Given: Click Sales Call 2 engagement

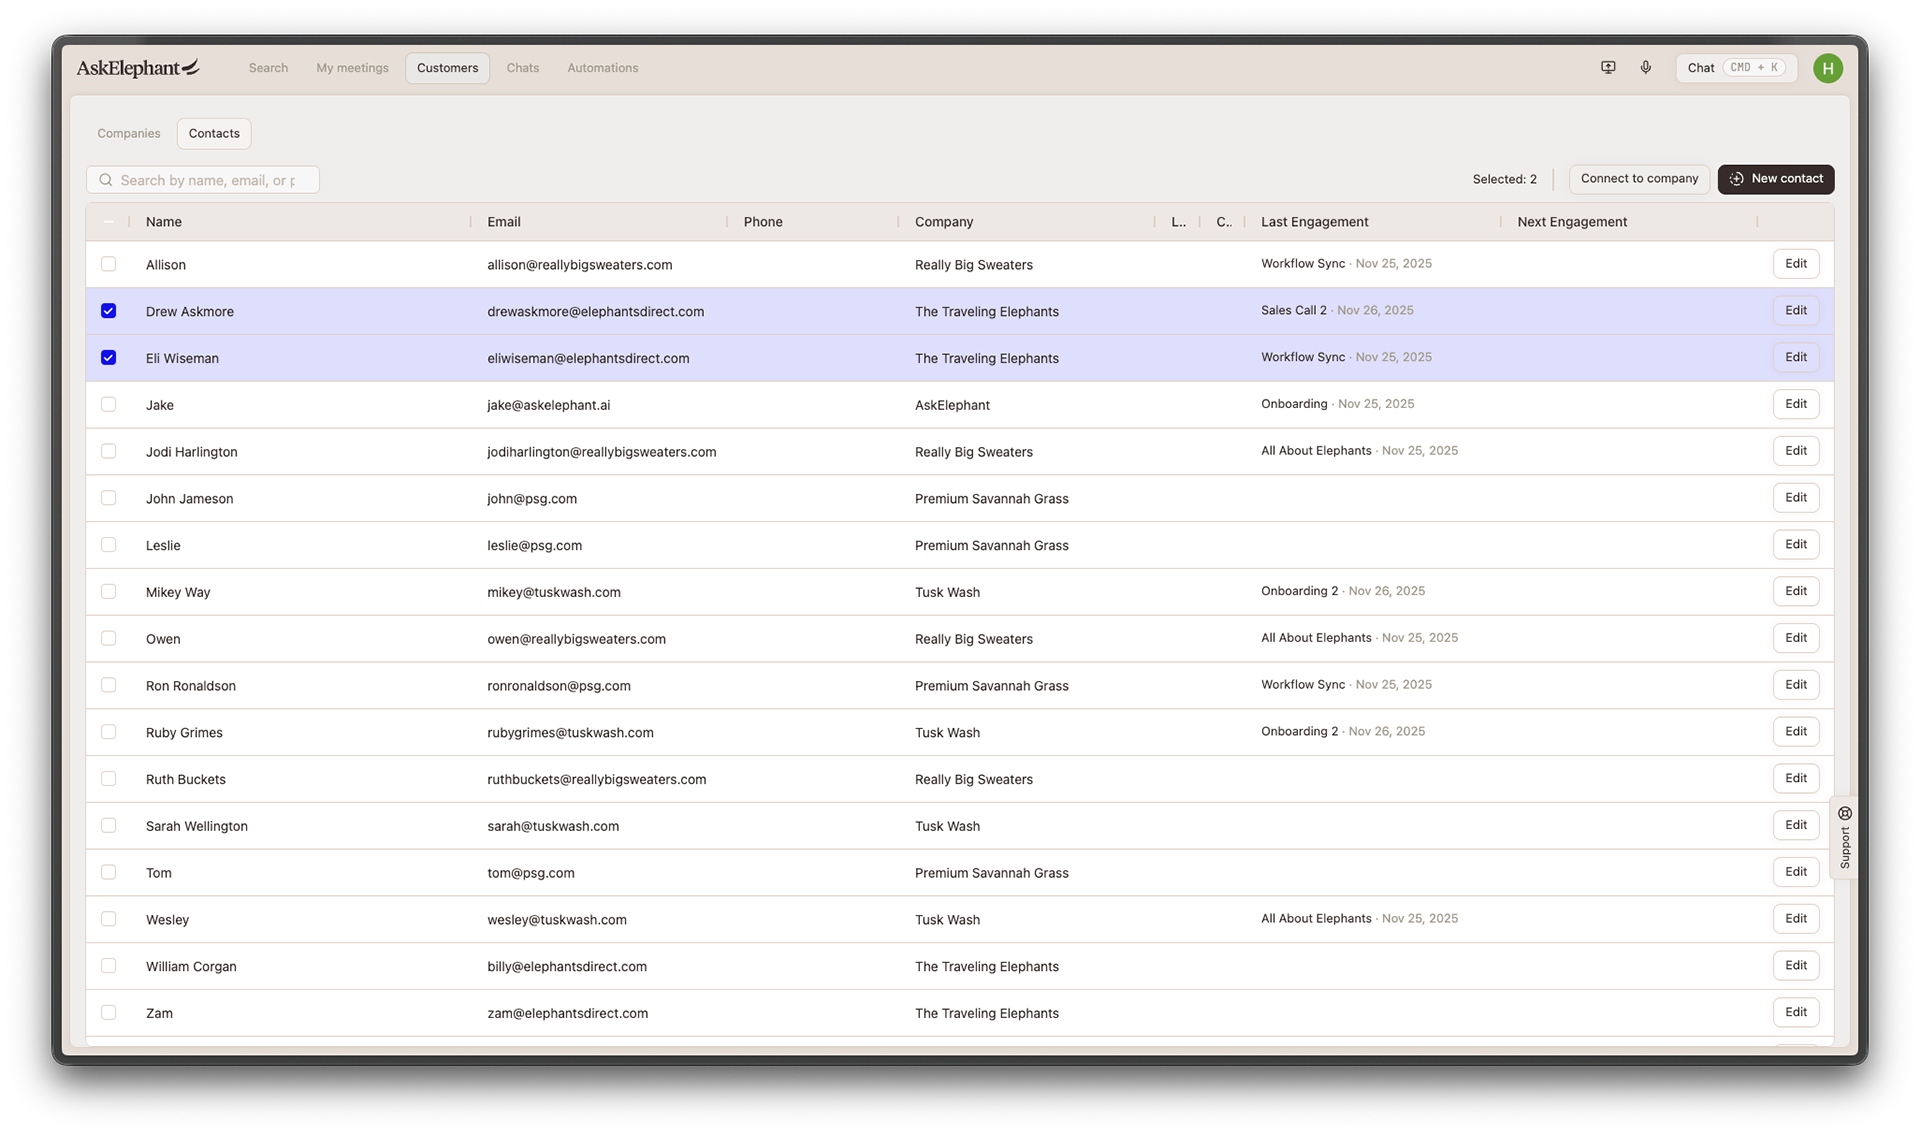Looking at the screenshot, I should point(1294,310).
